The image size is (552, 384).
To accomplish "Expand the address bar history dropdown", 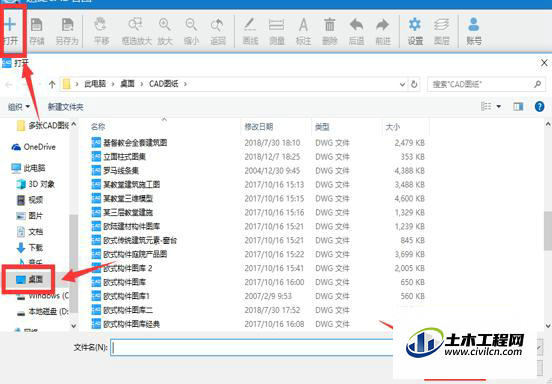I will 402,84.
